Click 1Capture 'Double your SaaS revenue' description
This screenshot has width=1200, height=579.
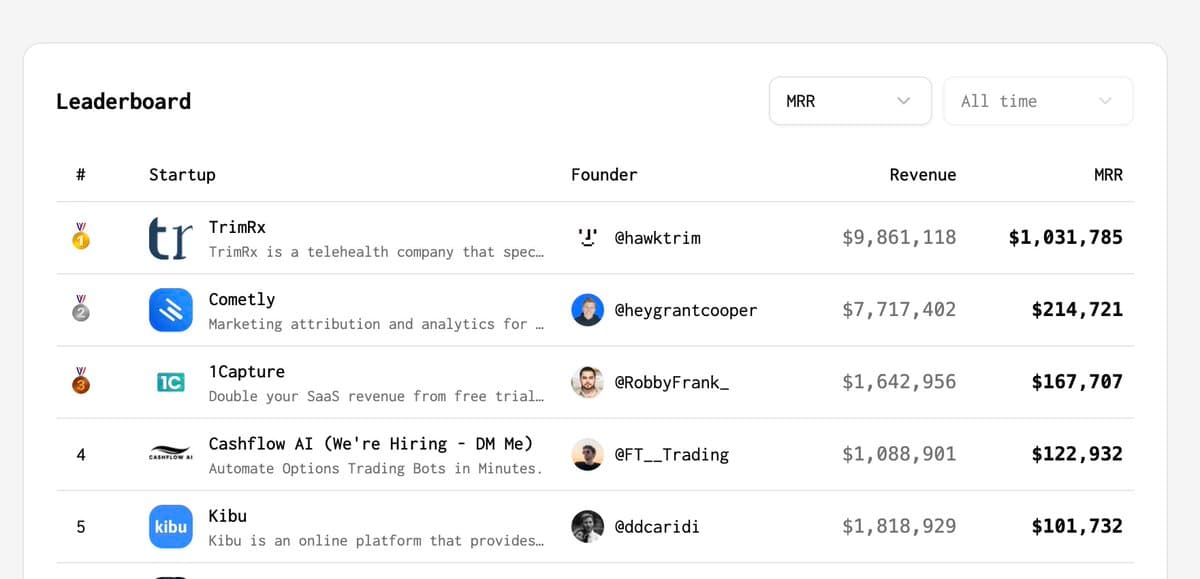coord(376,396)
